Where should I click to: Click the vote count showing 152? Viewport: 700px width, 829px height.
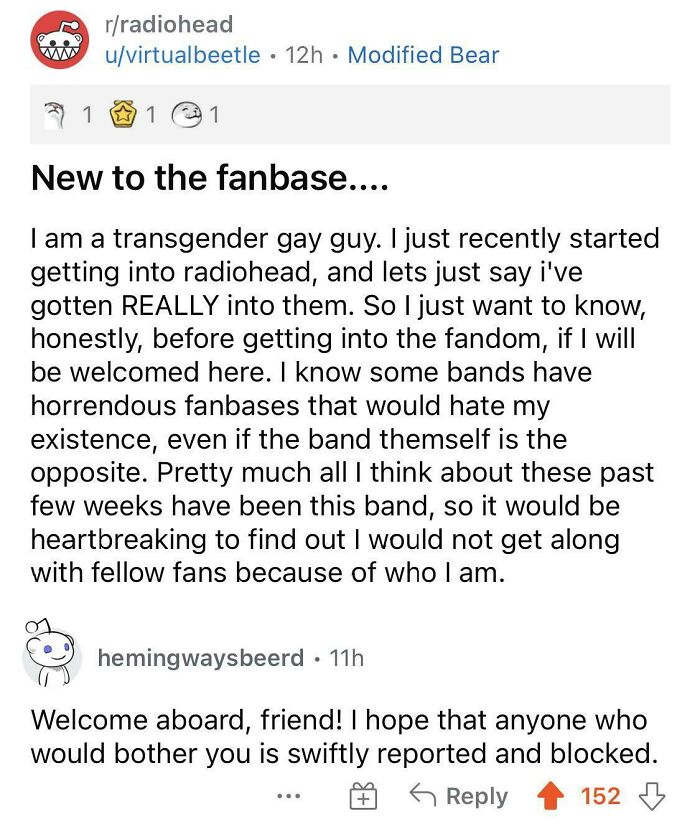point(600,795)
